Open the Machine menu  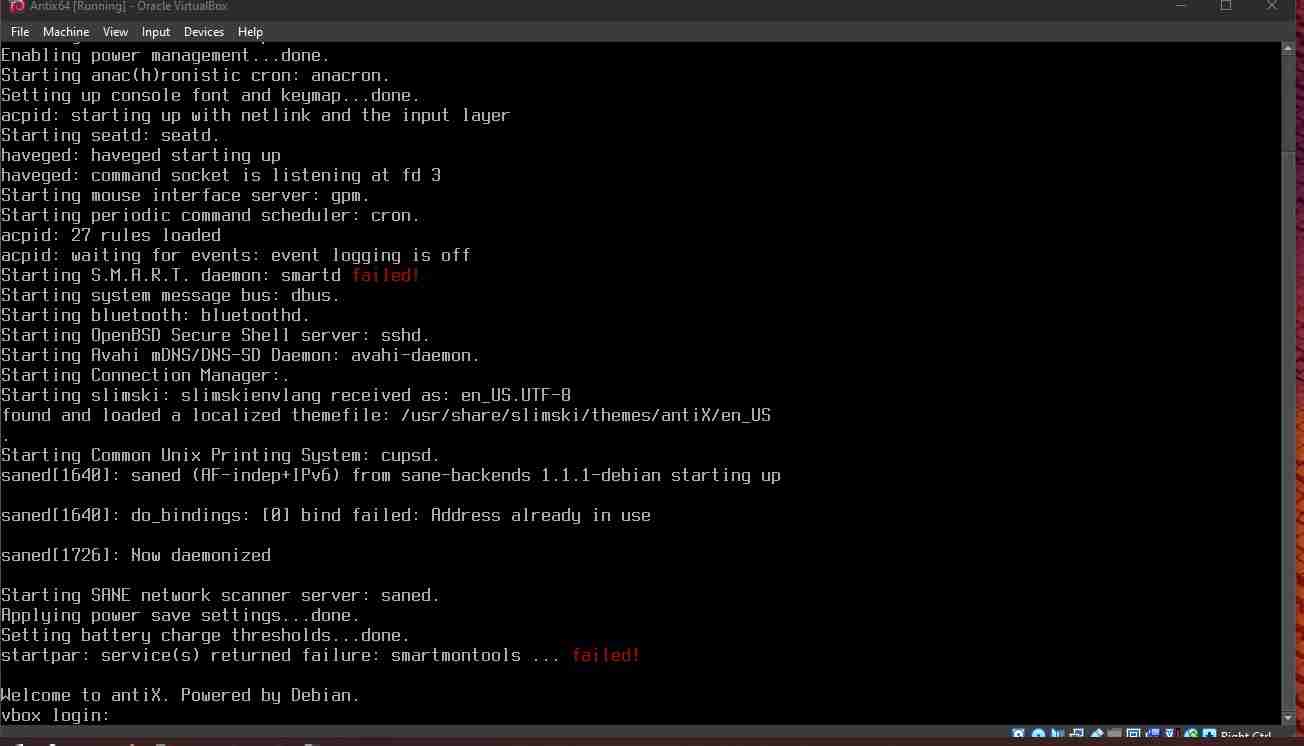tap(66, 32)
